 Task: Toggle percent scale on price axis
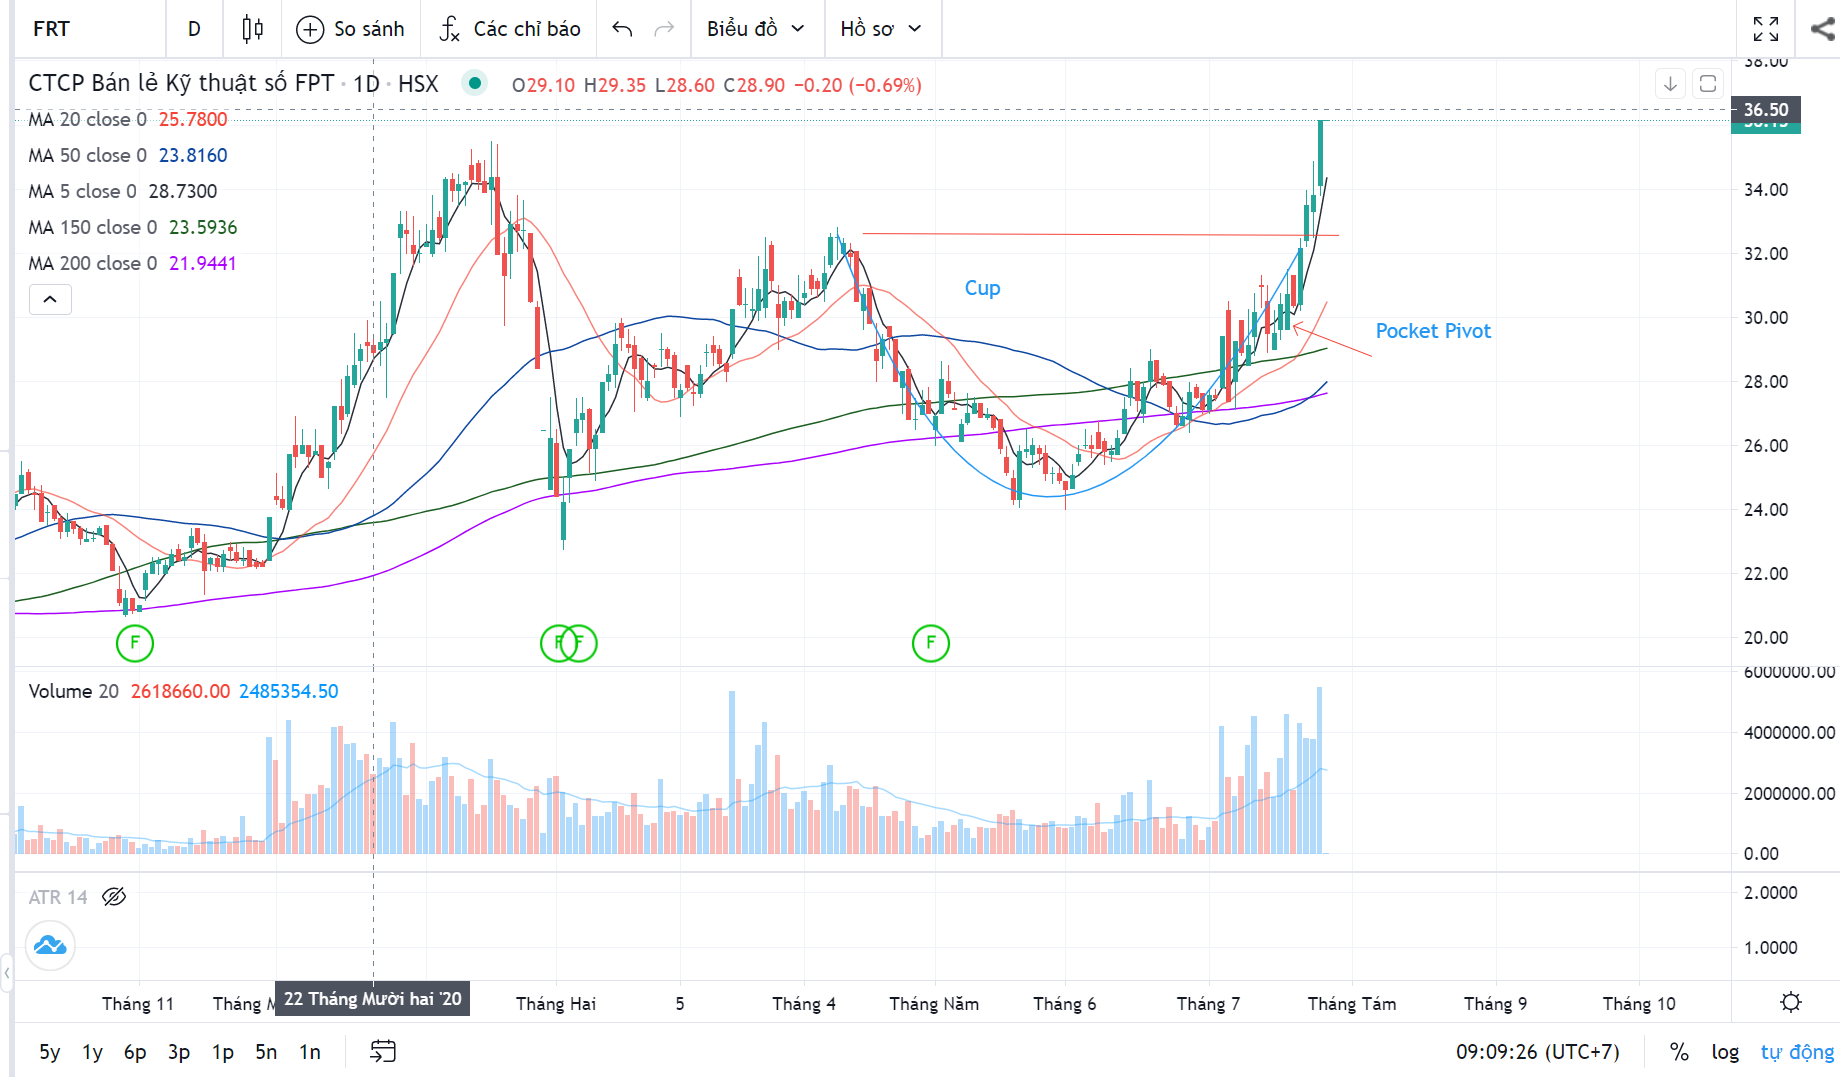(x=1679, y=1051)
